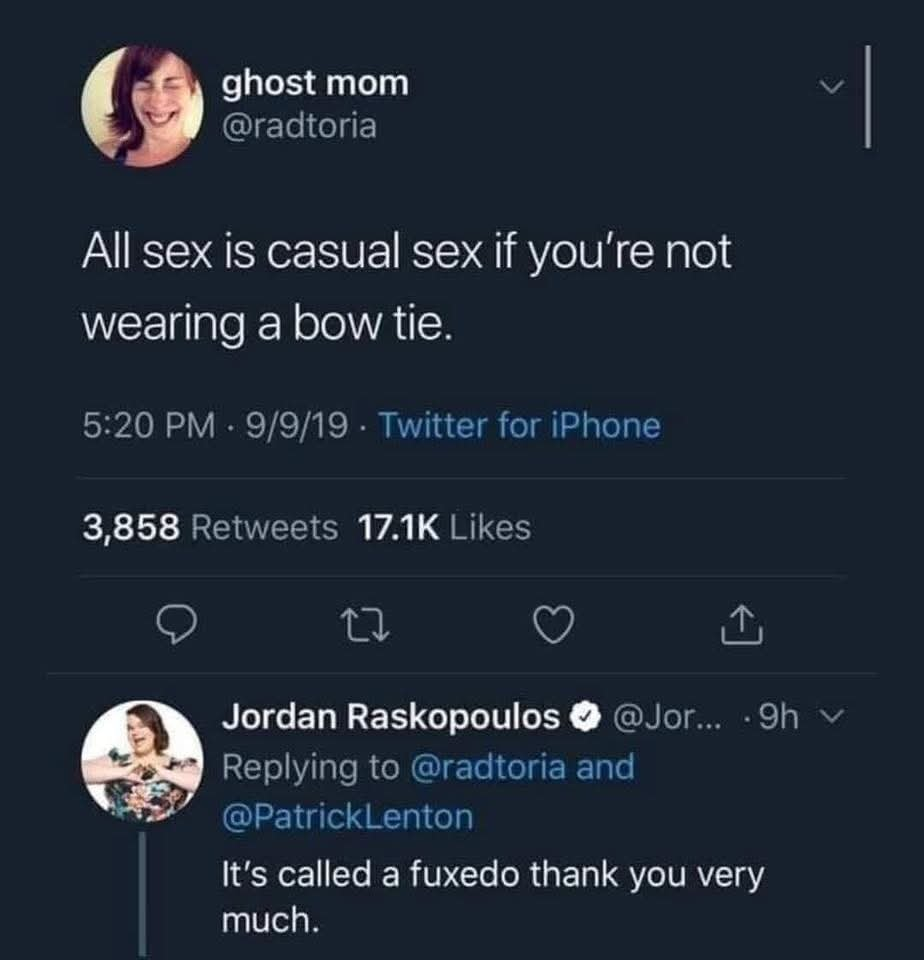
Task: Open the share icon under the tweet
Action: (741, 626)
